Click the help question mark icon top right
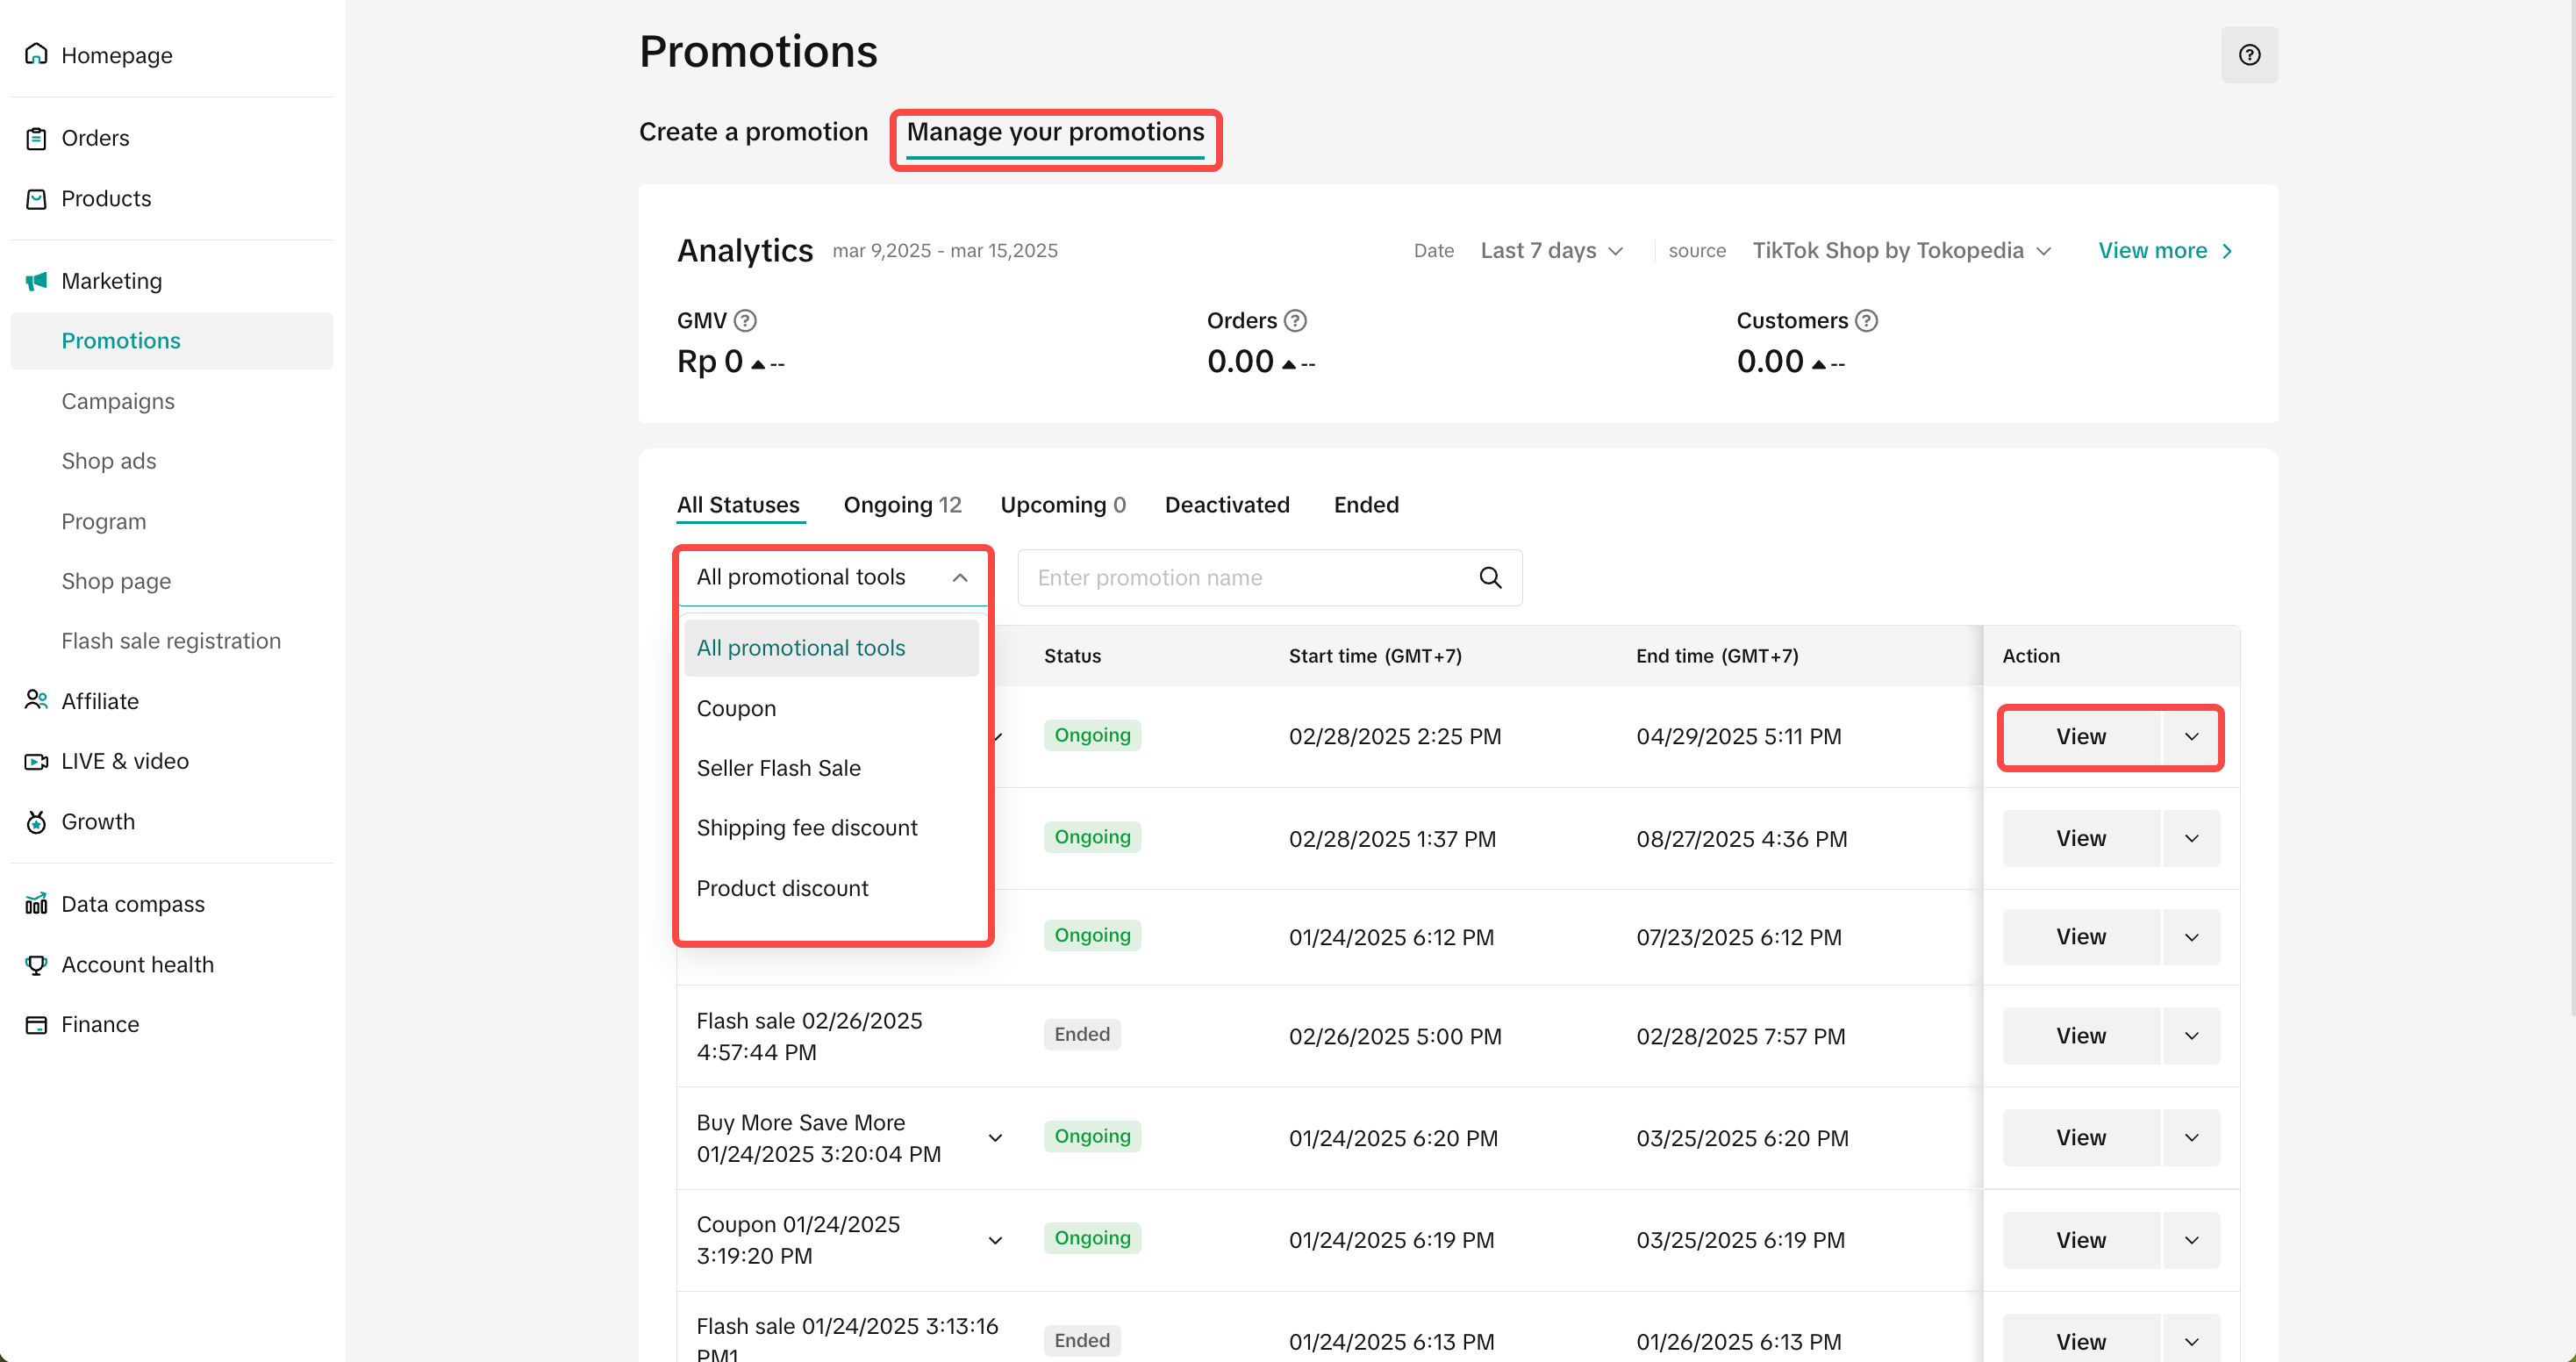This screenshot has width=2576, height=1362. [x=2248, y=55]
